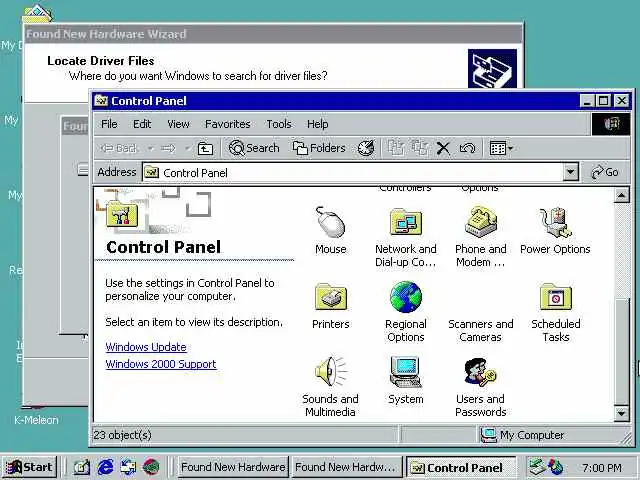Click the Delete X toolbar icon
This screenshot has width=640, height=480.
(443, 148)
